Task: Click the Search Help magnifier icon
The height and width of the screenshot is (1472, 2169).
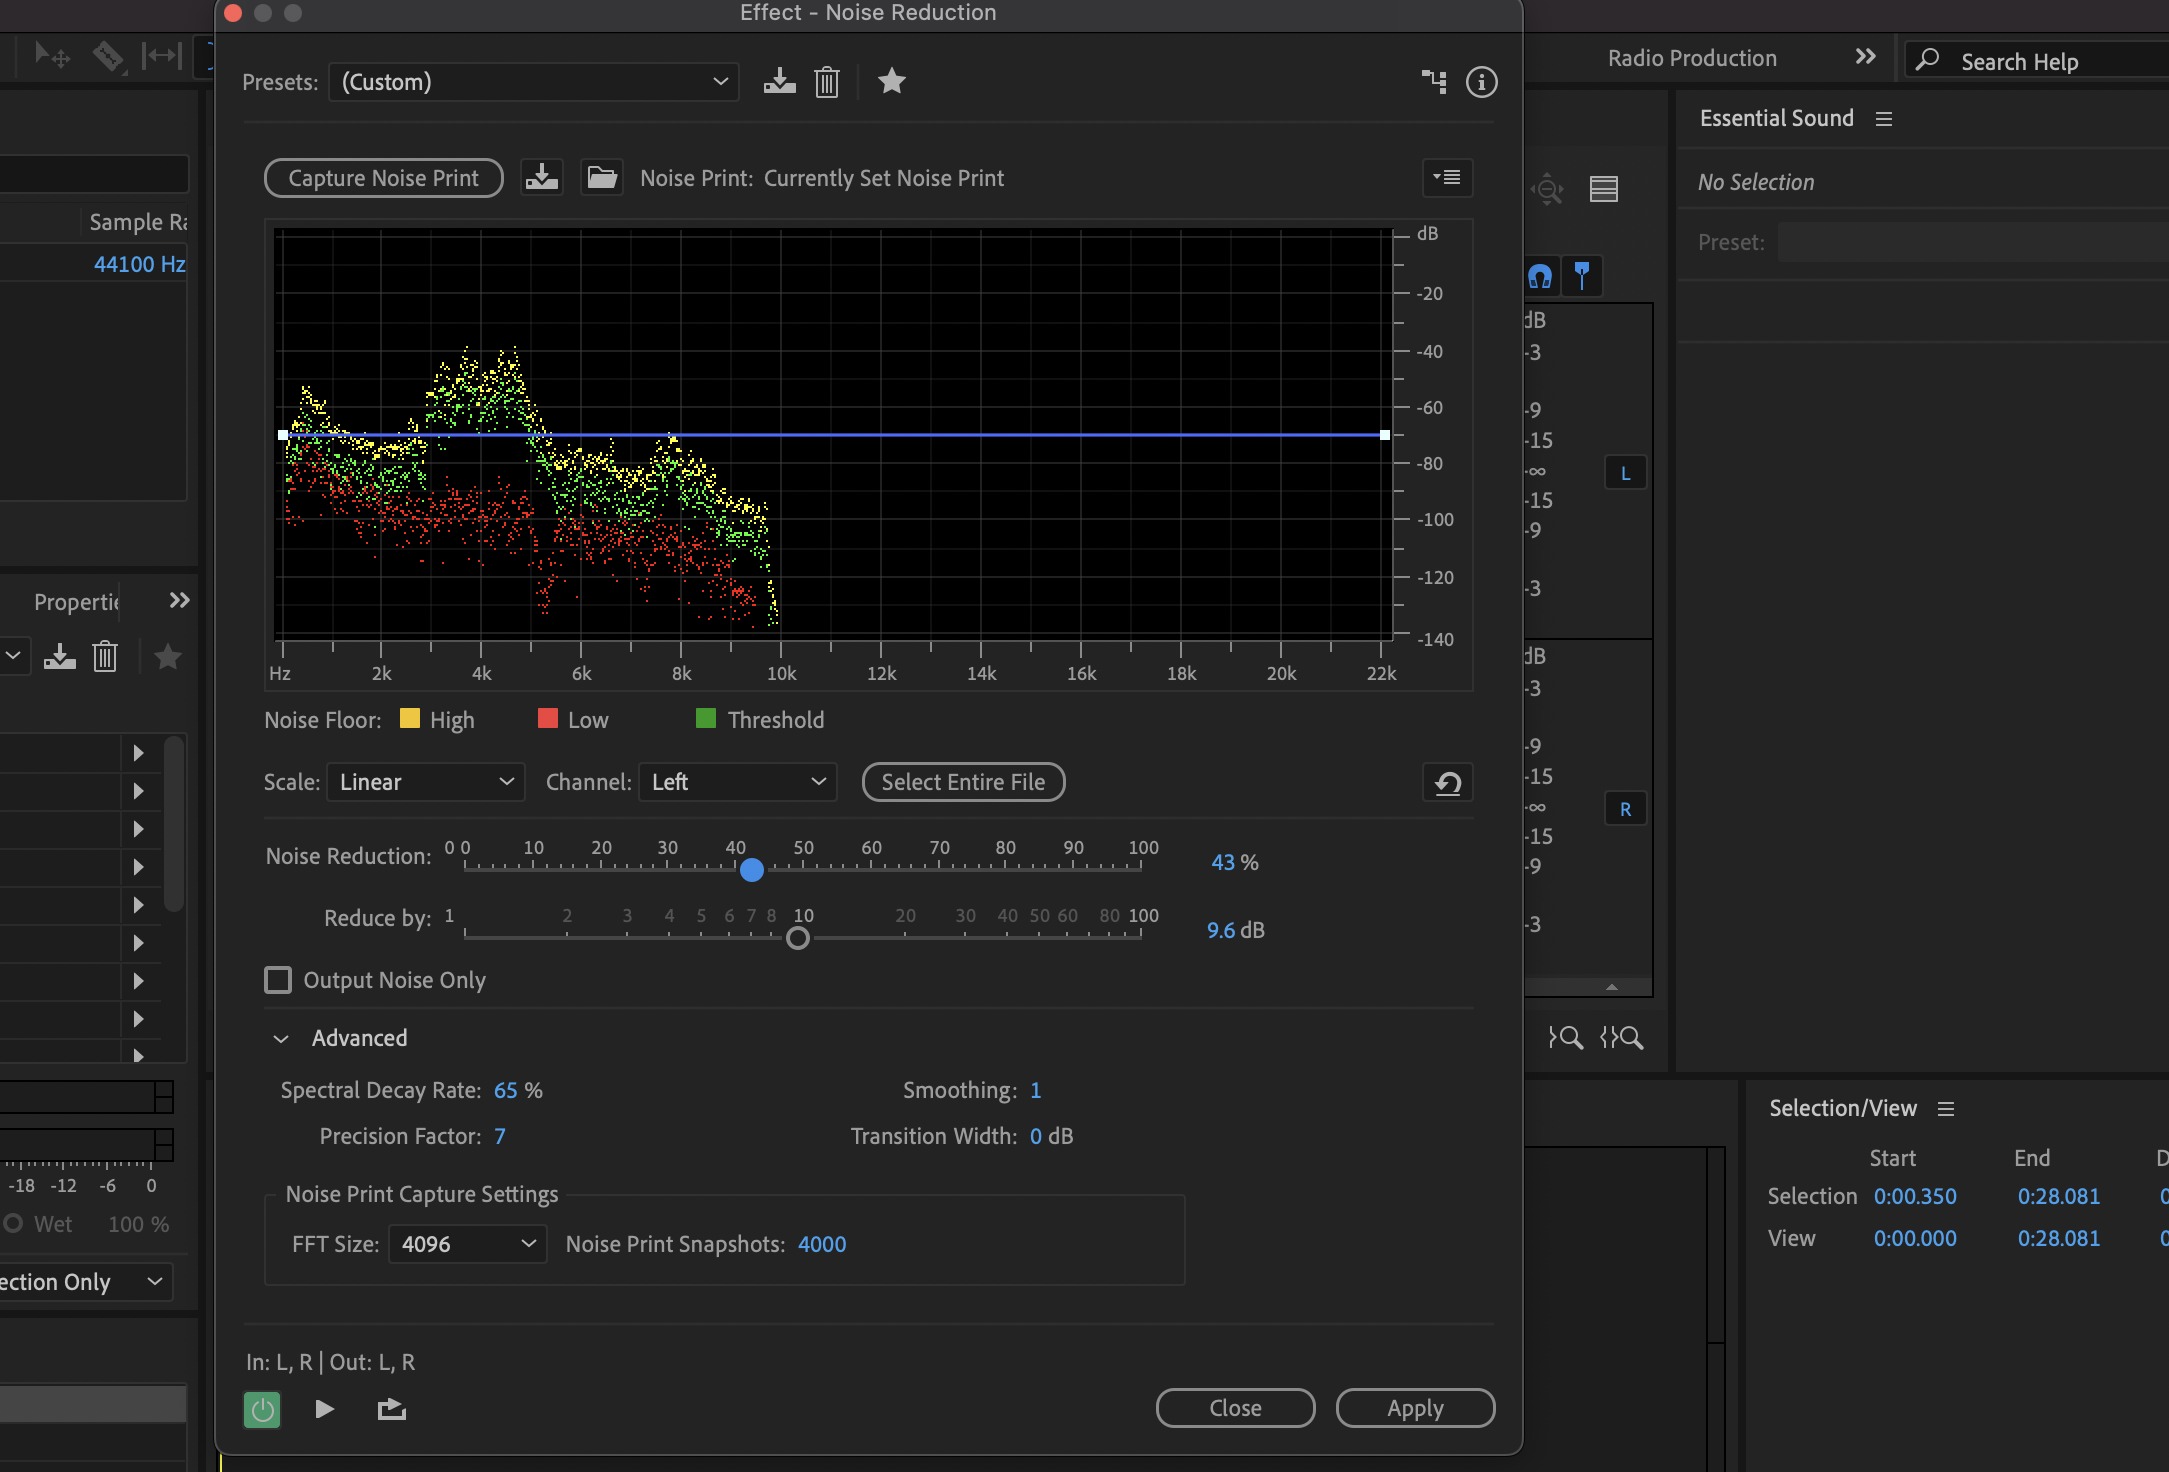Action: coord(1927,60)
